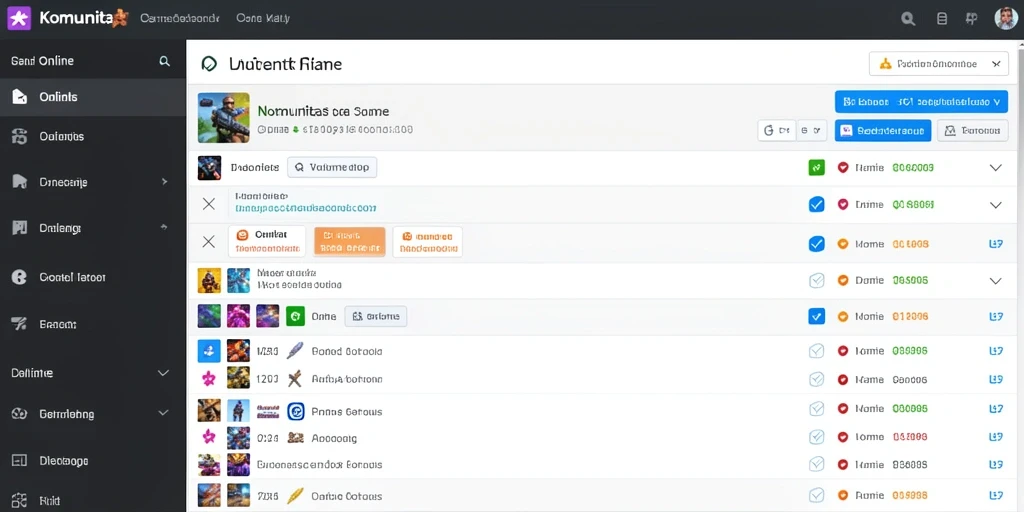Click the red status icon in the Dadonlets row
Viewport: 1024px width, 512px height.
[x=842, y=168]
